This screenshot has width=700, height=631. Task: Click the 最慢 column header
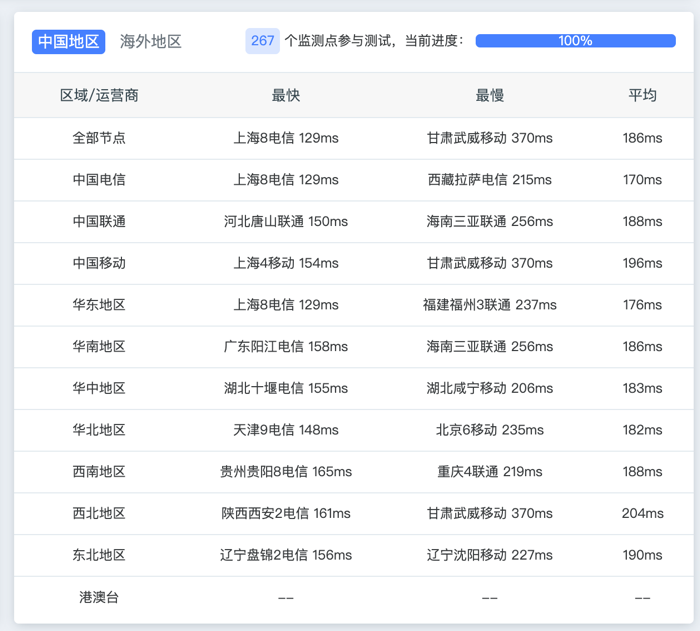point(490,95)
